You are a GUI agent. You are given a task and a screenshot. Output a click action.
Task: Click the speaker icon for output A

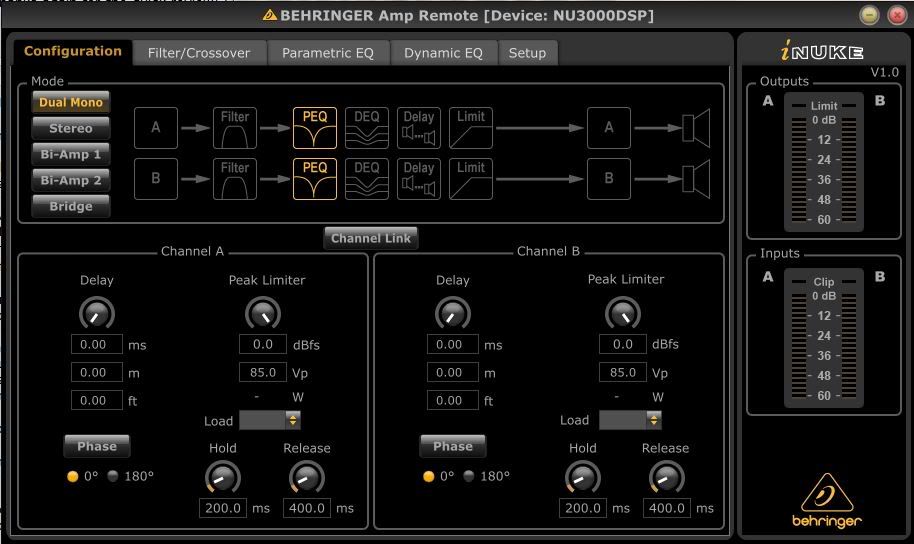696,128
